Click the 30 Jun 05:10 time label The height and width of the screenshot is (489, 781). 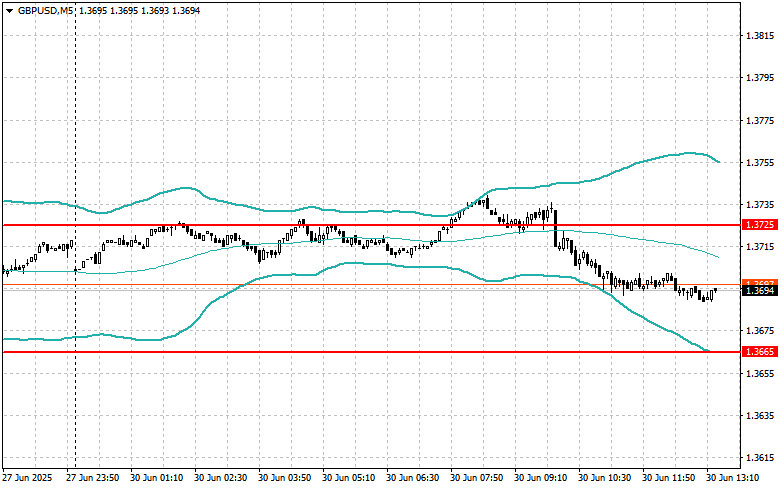pyautogui.click(x=349, y=478)
